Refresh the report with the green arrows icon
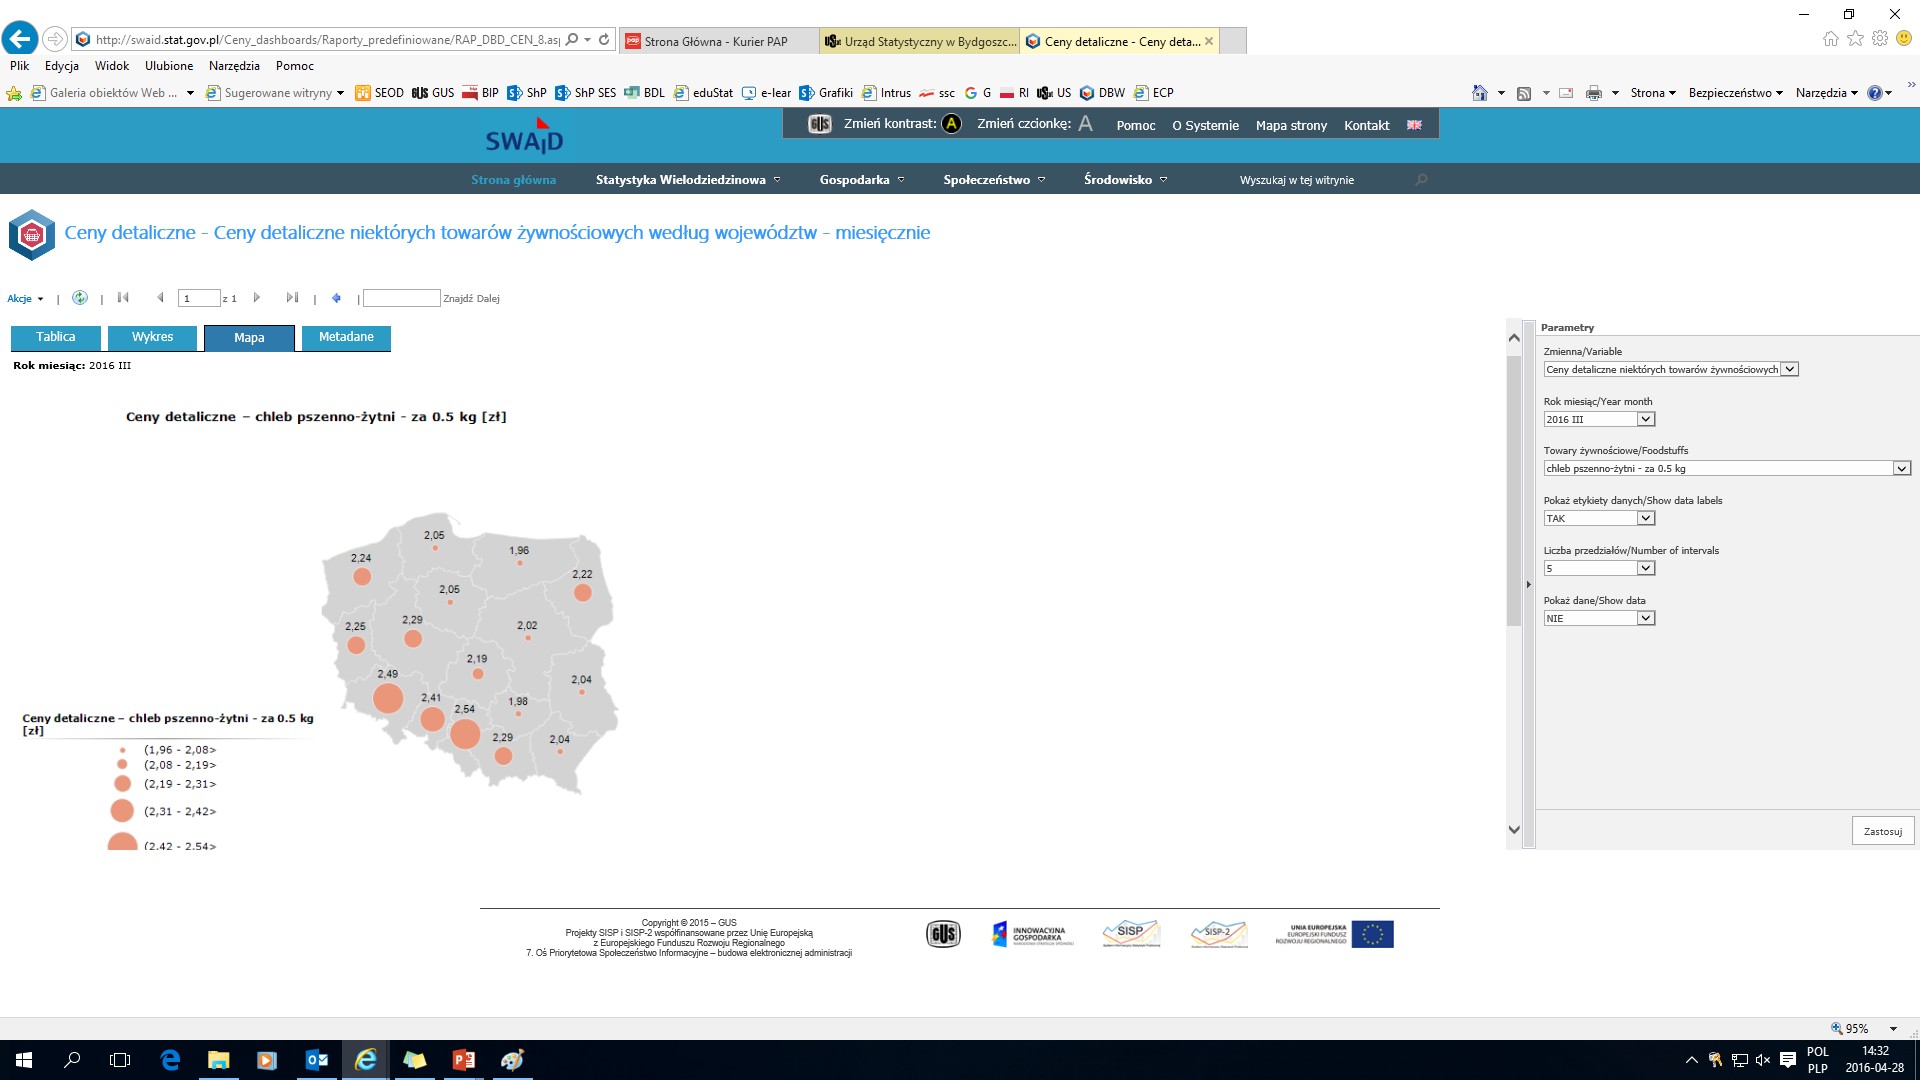 coord(80,298)
